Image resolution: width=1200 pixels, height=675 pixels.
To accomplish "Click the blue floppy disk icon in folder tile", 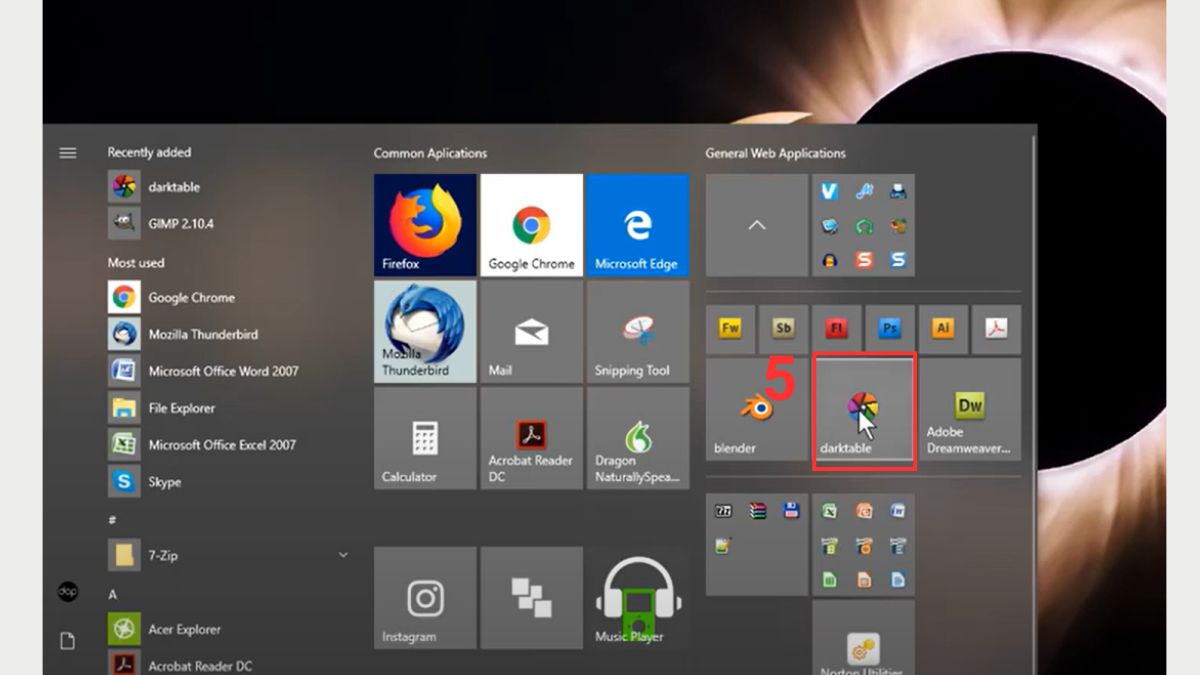I will coord(791,511).
